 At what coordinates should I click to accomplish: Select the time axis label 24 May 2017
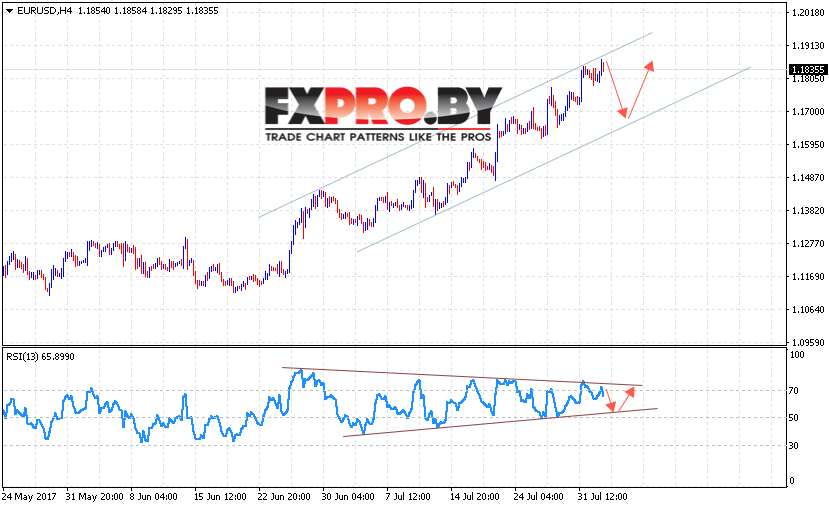[x=29, y=497]
